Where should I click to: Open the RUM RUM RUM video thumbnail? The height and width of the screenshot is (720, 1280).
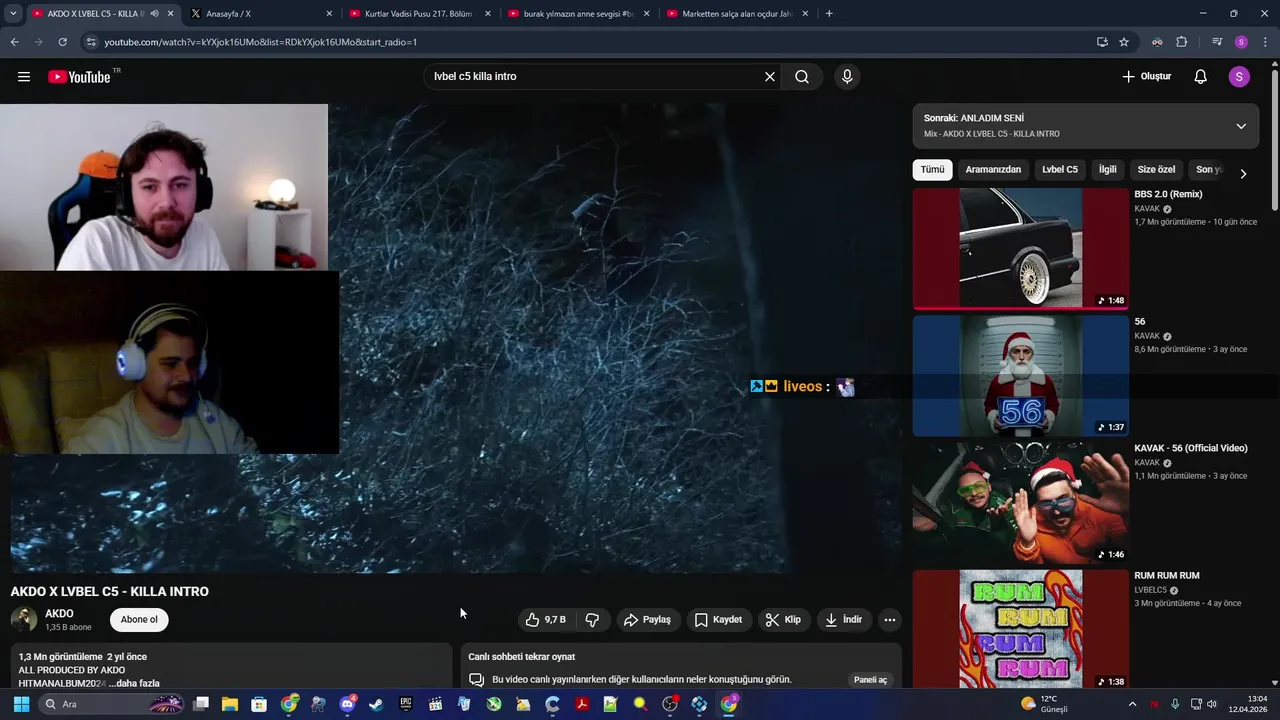[1020, 629]
